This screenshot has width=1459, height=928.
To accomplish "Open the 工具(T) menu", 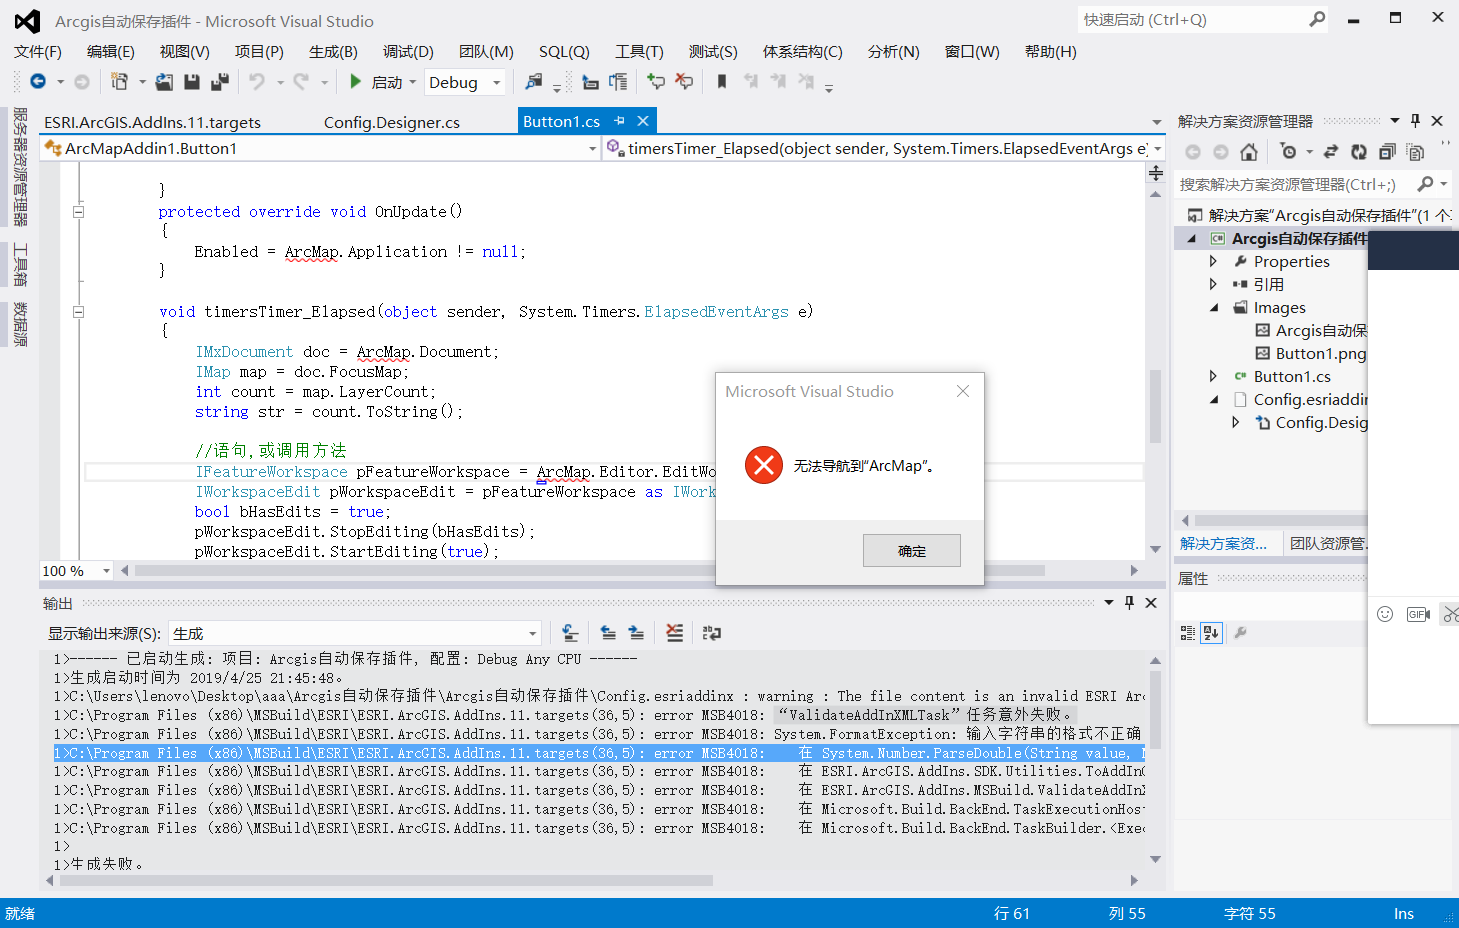I will click(639, 52).
